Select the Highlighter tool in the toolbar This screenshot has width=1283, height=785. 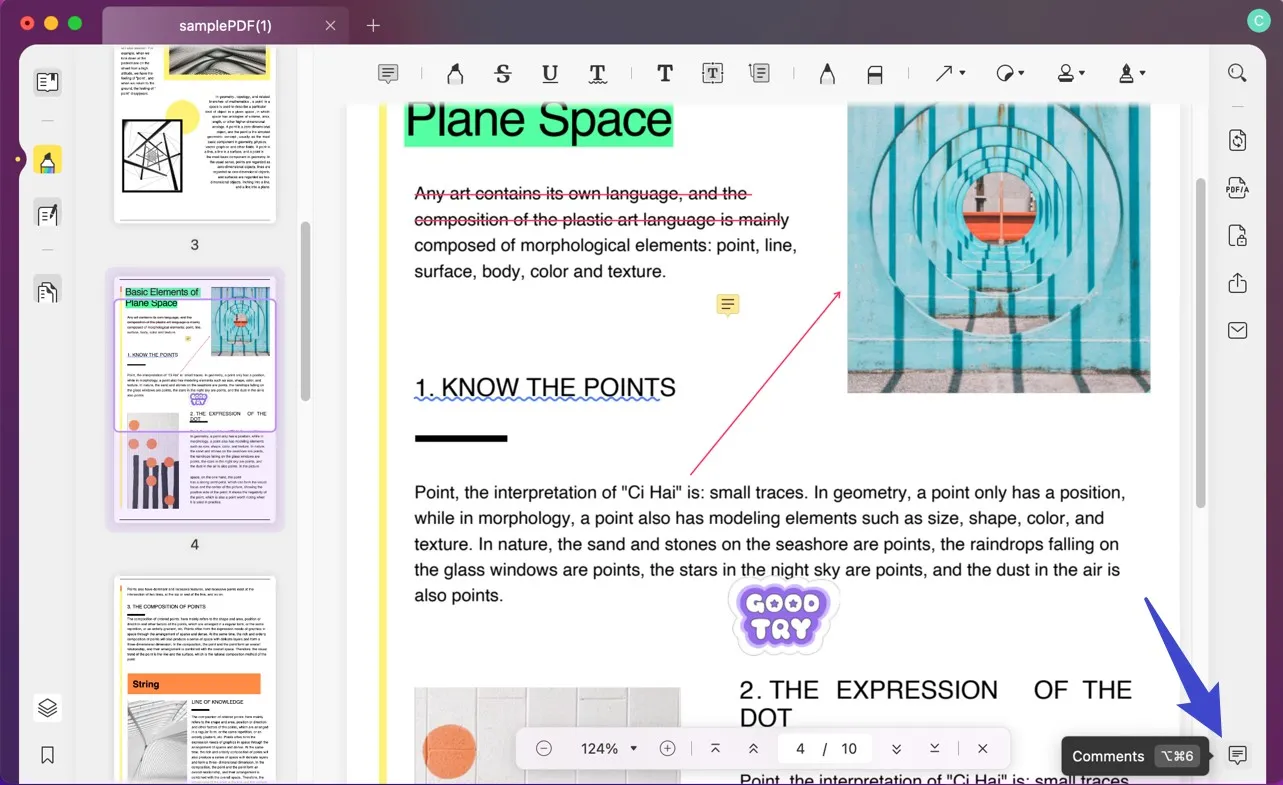click(455, 73)
